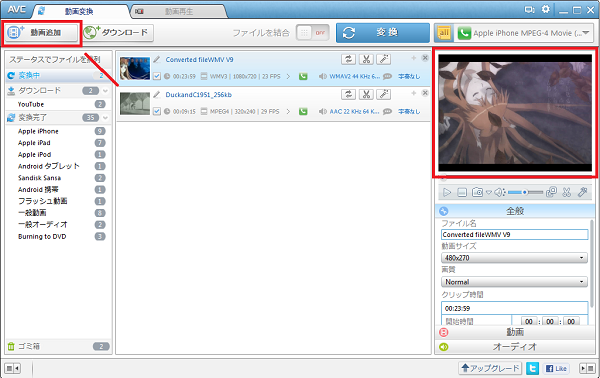Switch to the 動画変換 tab

(x=79, y=11)
